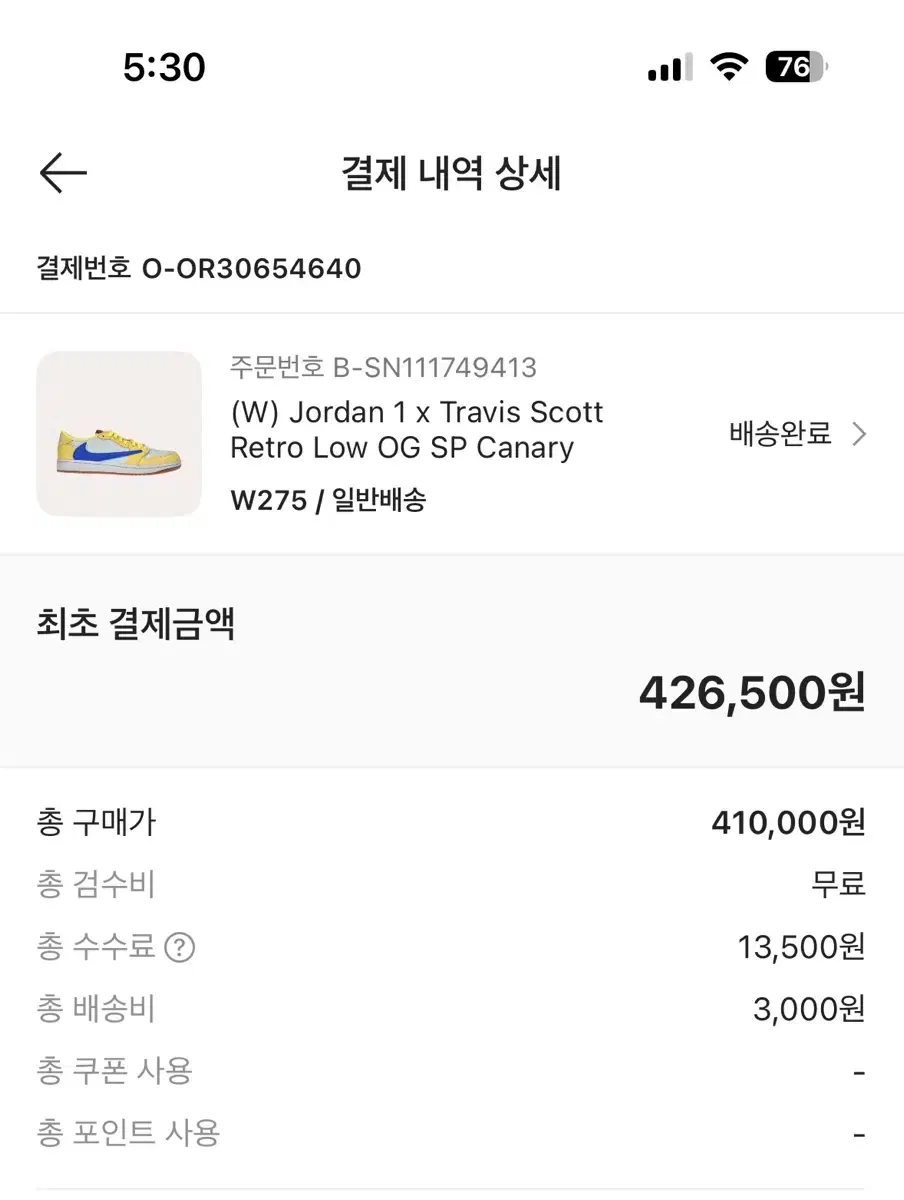Open the Jordan 1 Canary sneaker thumbnail
The image size is (904, 1200).
point(119,434)
